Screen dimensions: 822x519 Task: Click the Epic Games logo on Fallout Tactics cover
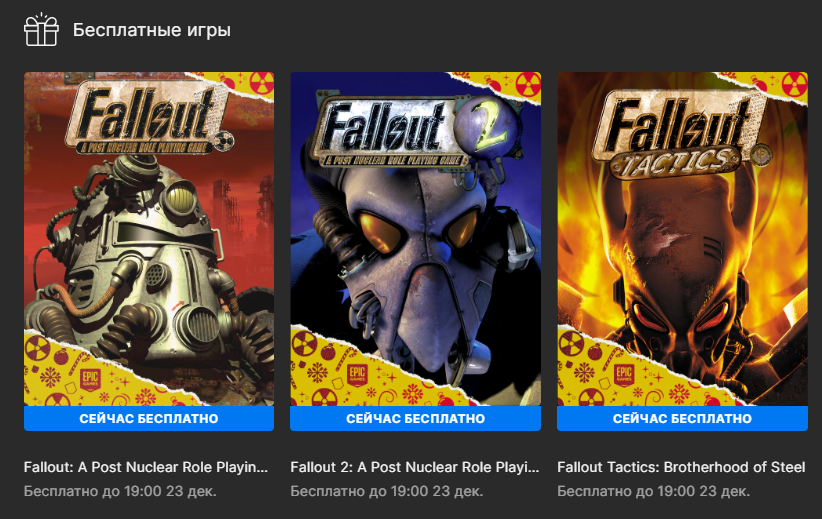tap(623, 375)
